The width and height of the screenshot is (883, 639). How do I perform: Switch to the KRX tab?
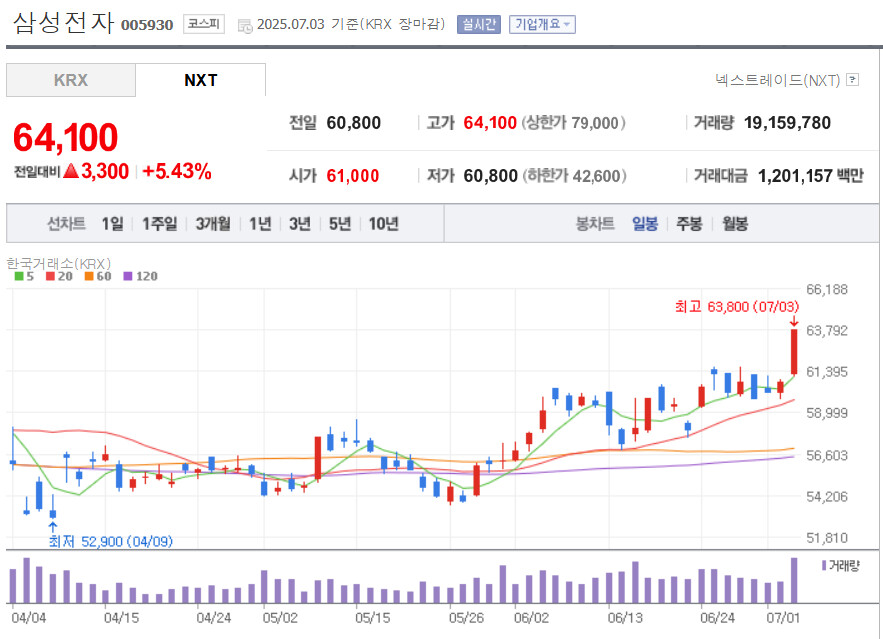(x=71, y=80)
